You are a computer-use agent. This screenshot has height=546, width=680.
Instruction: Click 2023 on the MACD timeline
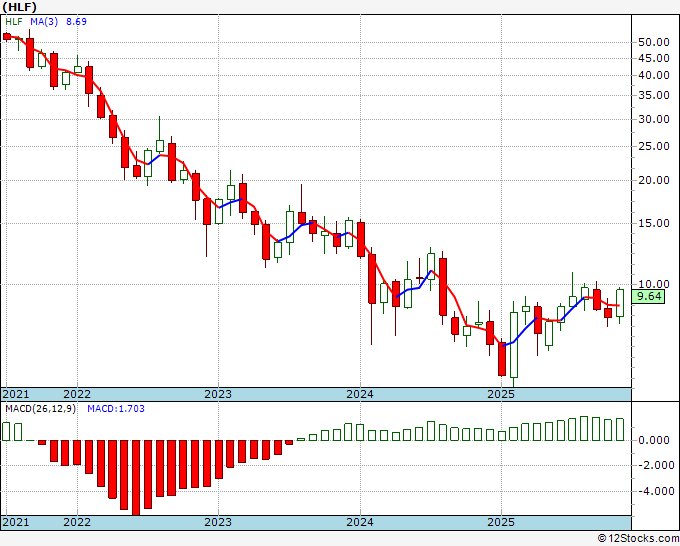click(x=218, y=522)
